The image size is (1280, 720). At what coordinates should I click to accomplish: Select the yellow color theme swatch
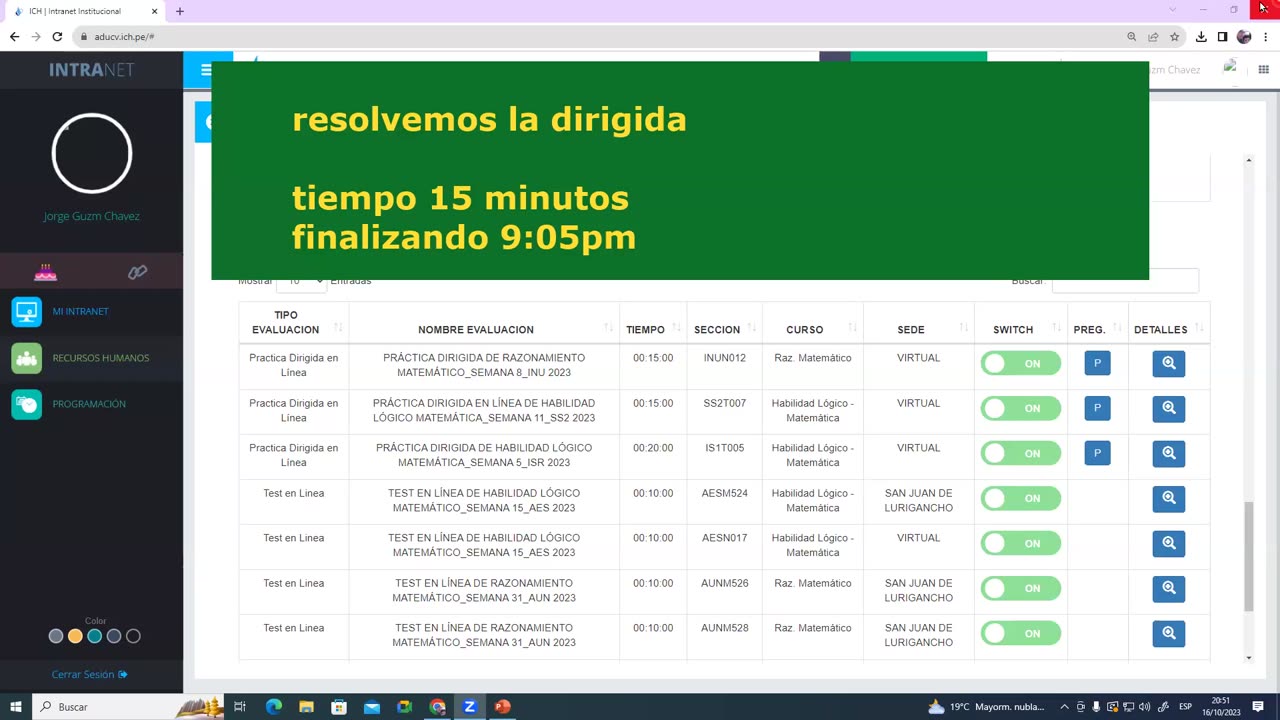[x=75, y=636]
